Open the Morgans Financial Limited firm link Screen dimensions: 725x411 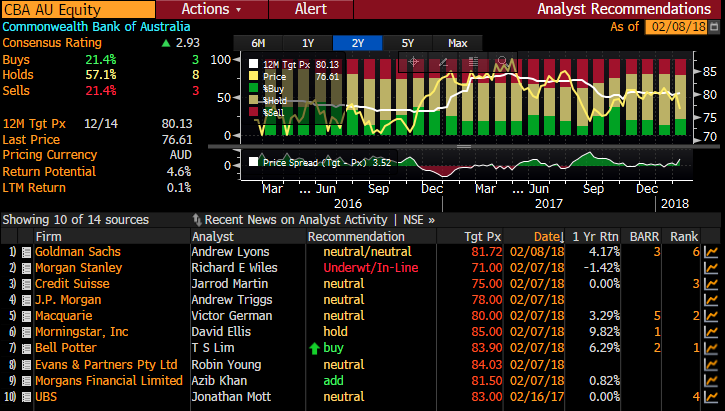tap(109, 380)
